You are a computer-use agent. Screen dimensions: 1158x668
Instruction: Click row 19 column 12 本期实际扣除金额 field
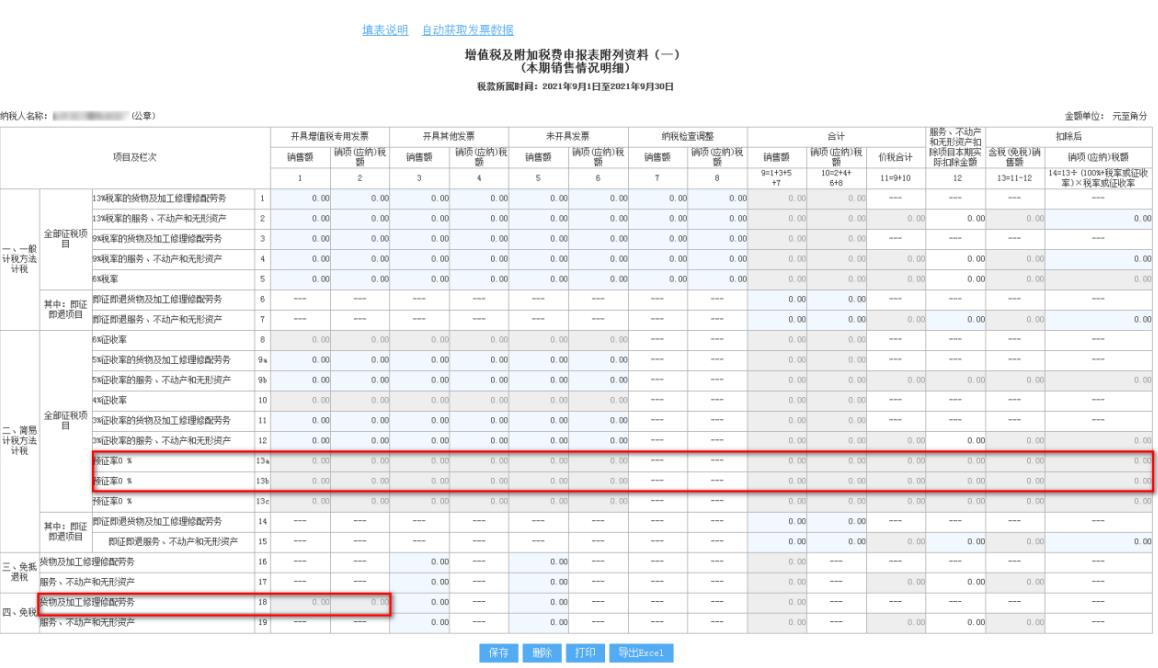[x=955, y=623]
